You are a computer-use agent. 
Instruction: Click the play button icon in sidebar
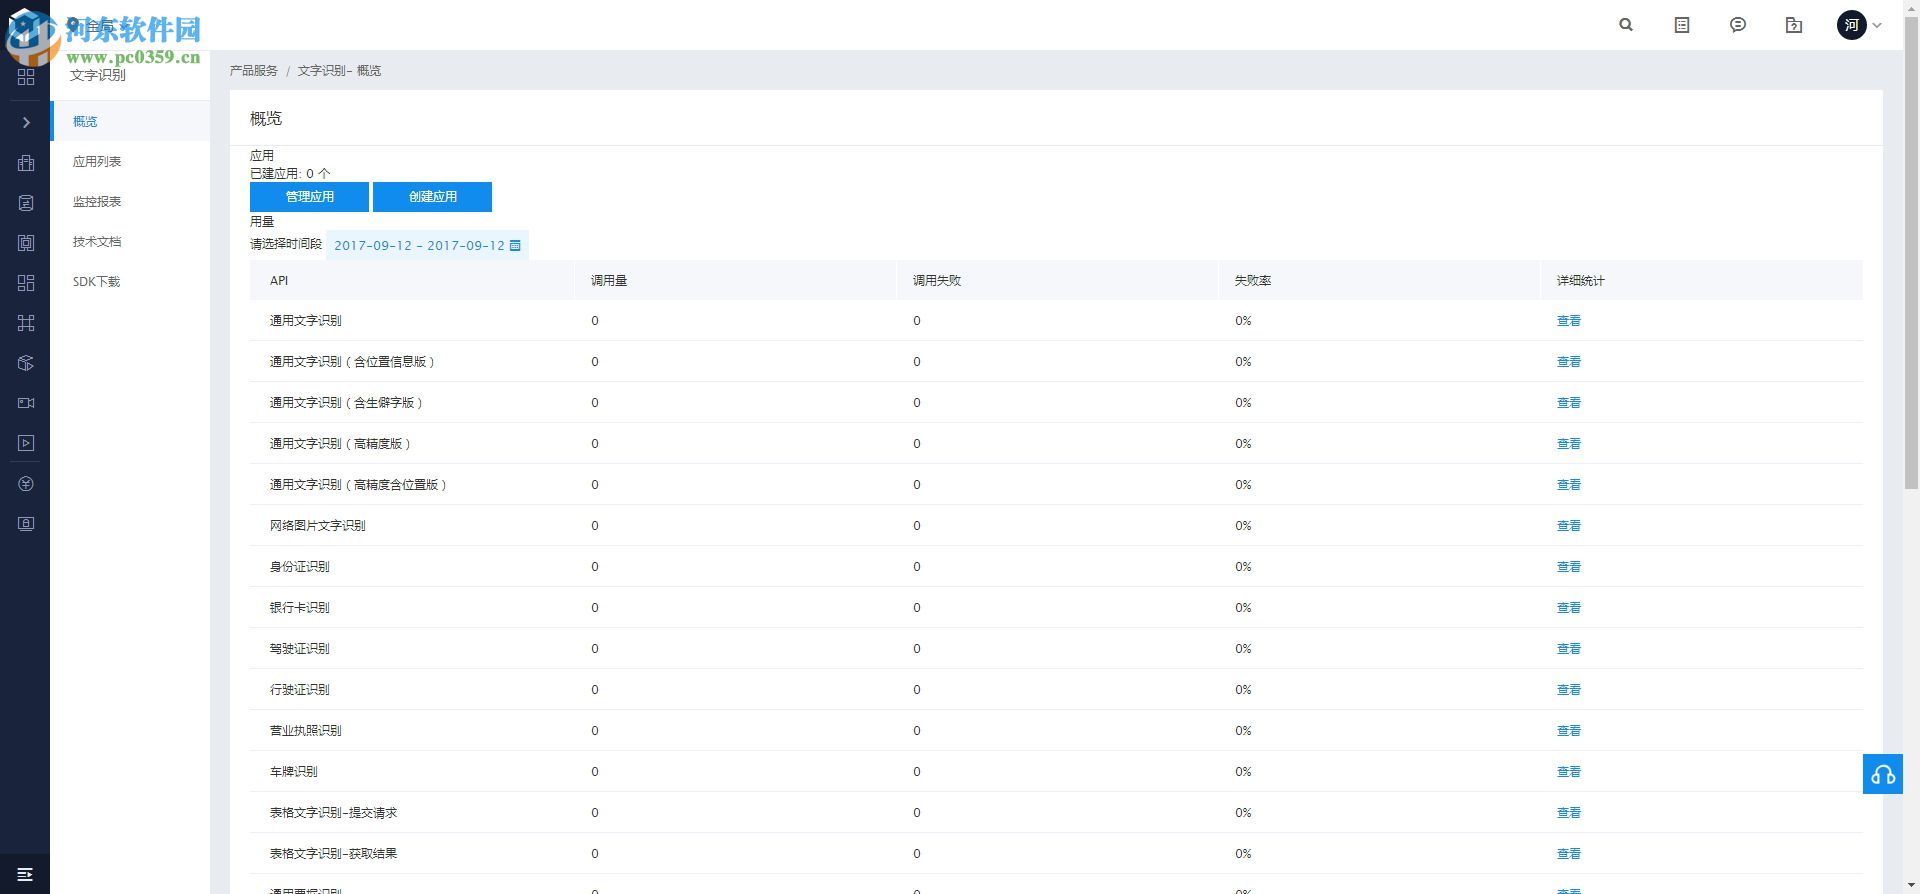(26, 443)
